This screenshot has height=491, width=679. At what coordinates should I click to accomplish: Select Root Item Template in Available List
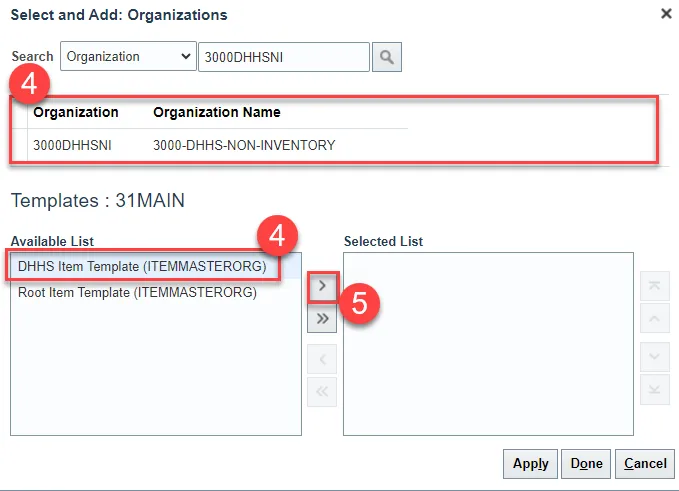137,293
